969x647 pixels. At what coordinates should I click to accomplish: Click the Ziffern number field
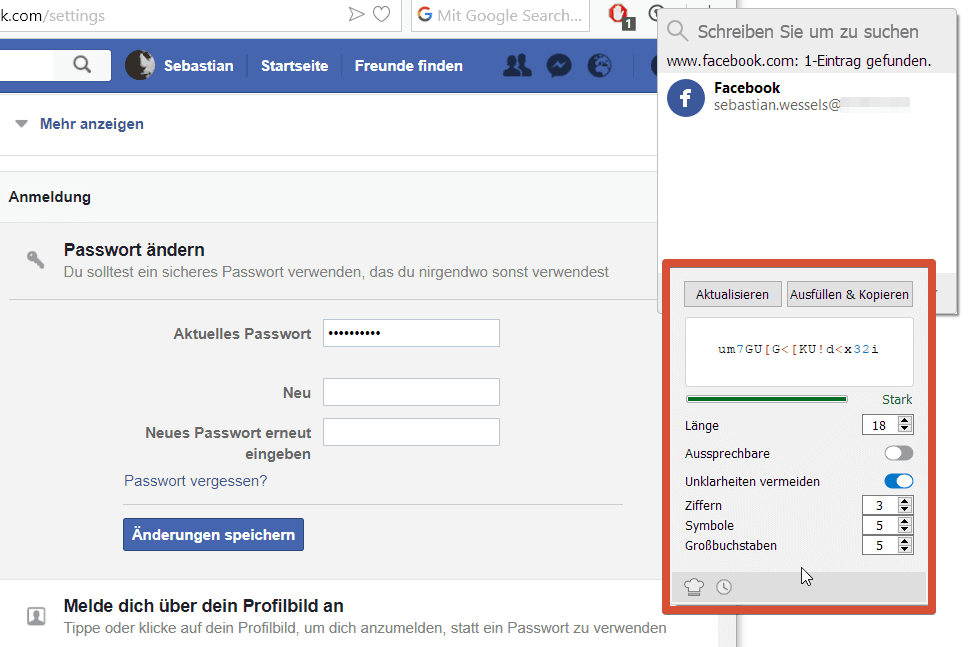880,505
